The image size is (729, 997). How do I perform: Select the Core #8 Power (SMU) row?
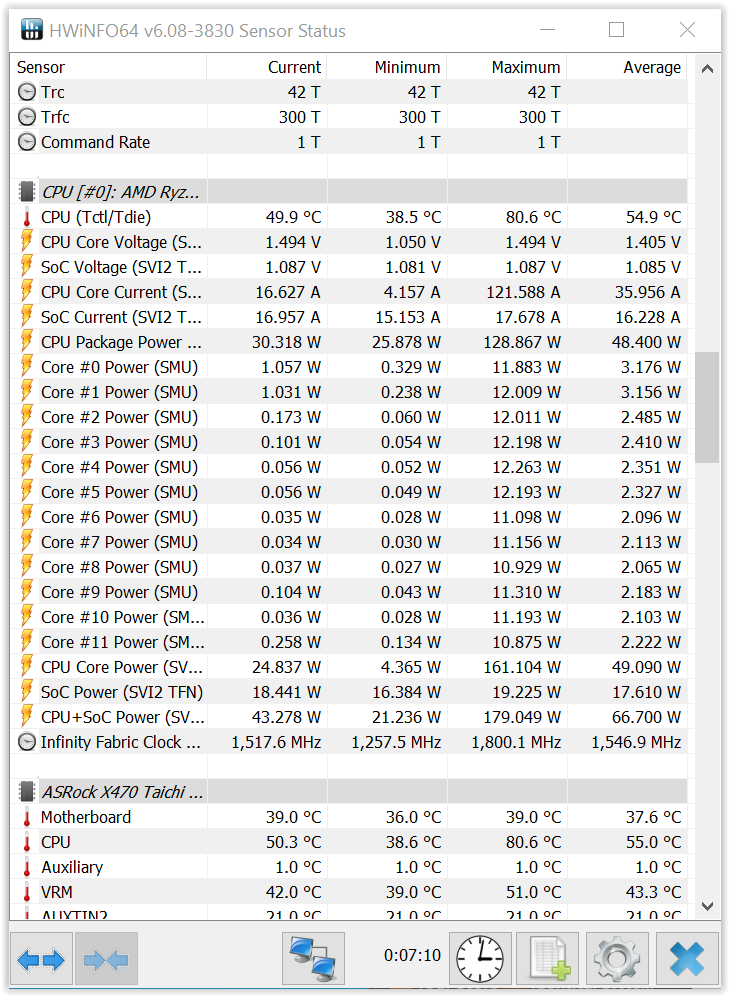[x=349, y=567]
